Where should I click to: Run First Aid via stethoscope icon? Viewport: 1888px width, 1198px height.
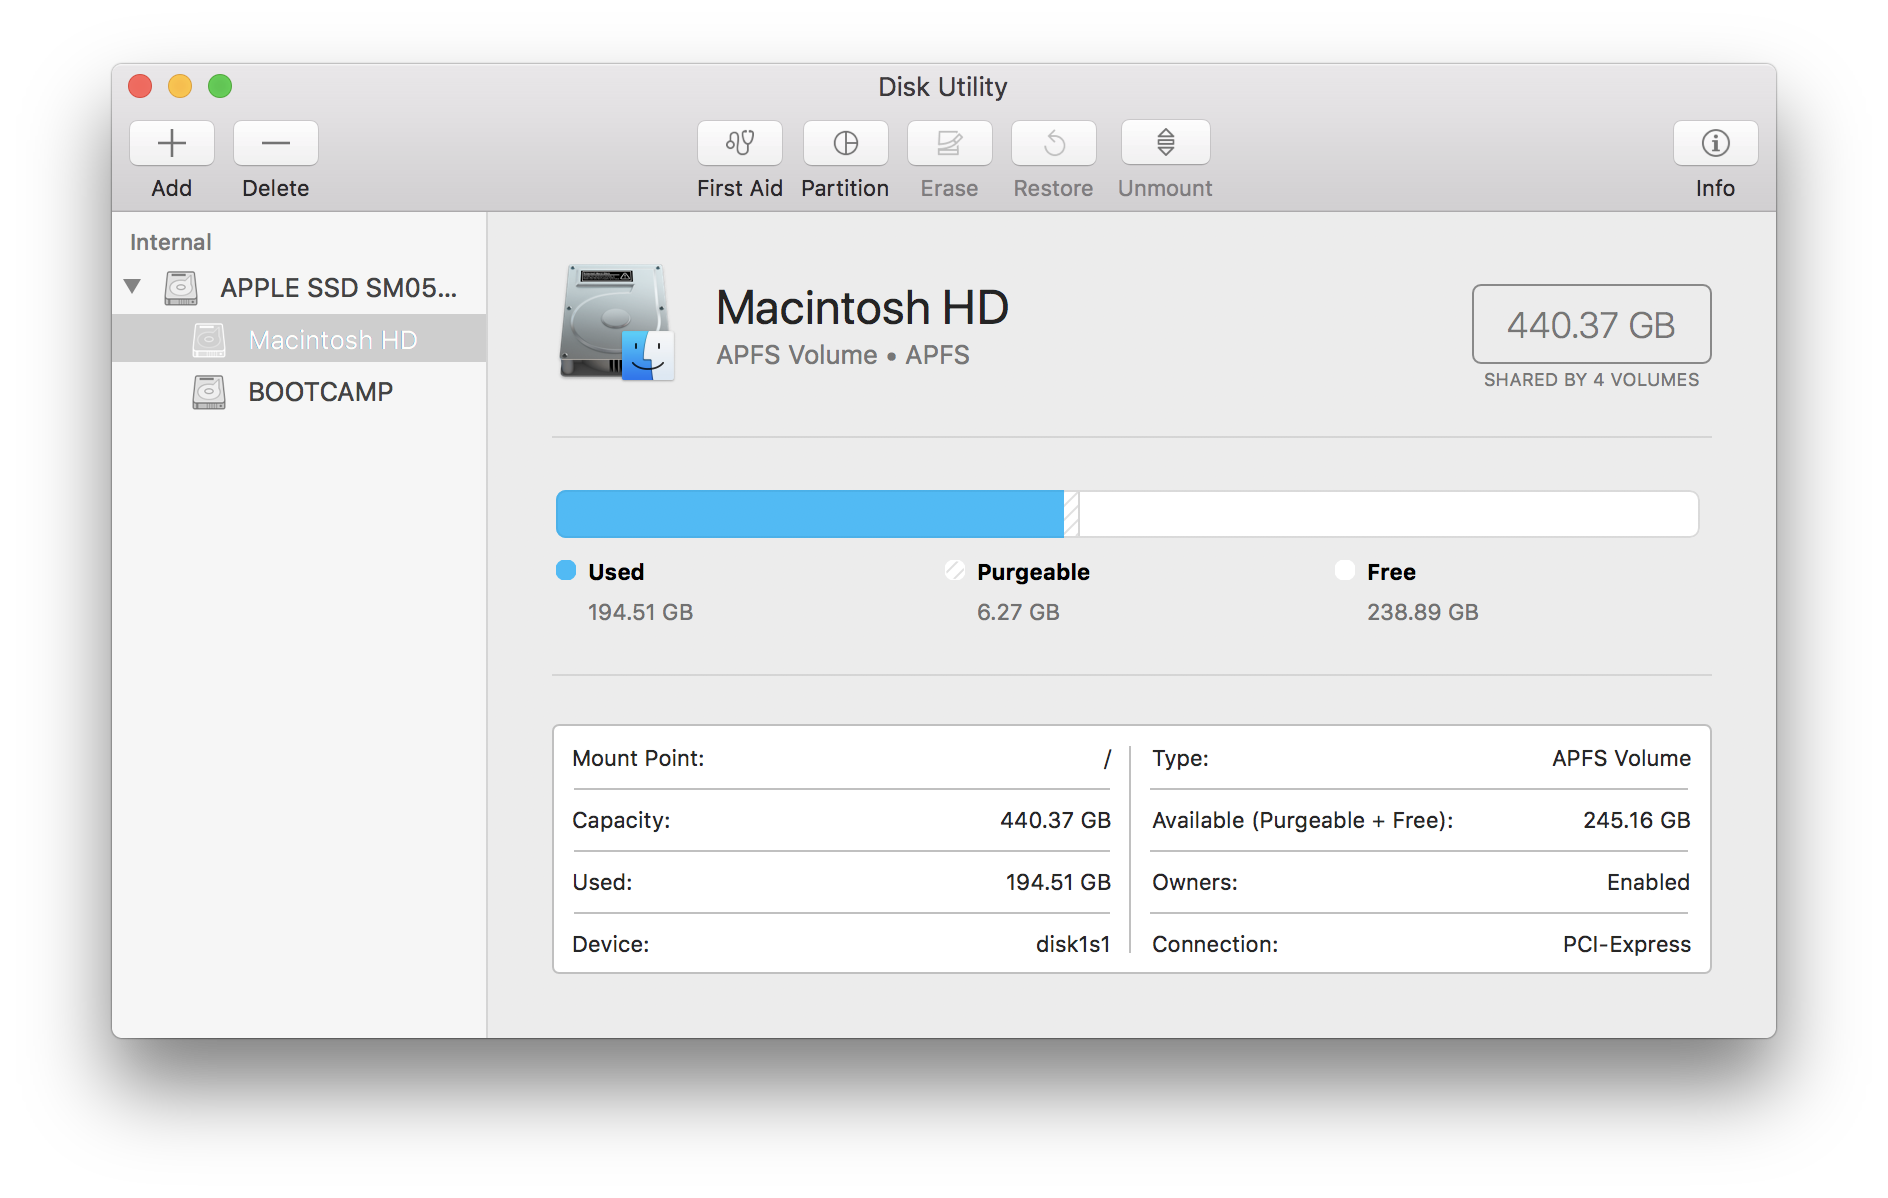click(x=740, y=143)
